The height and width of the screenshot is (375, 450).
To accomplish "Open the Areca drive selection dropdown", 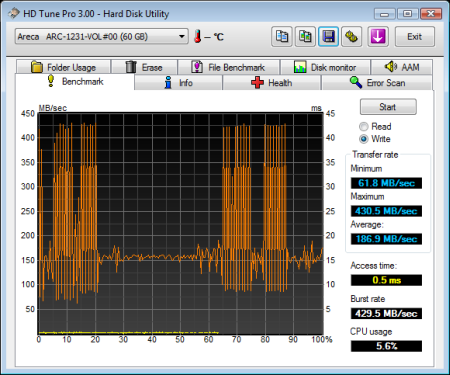I will pos(101,36).
